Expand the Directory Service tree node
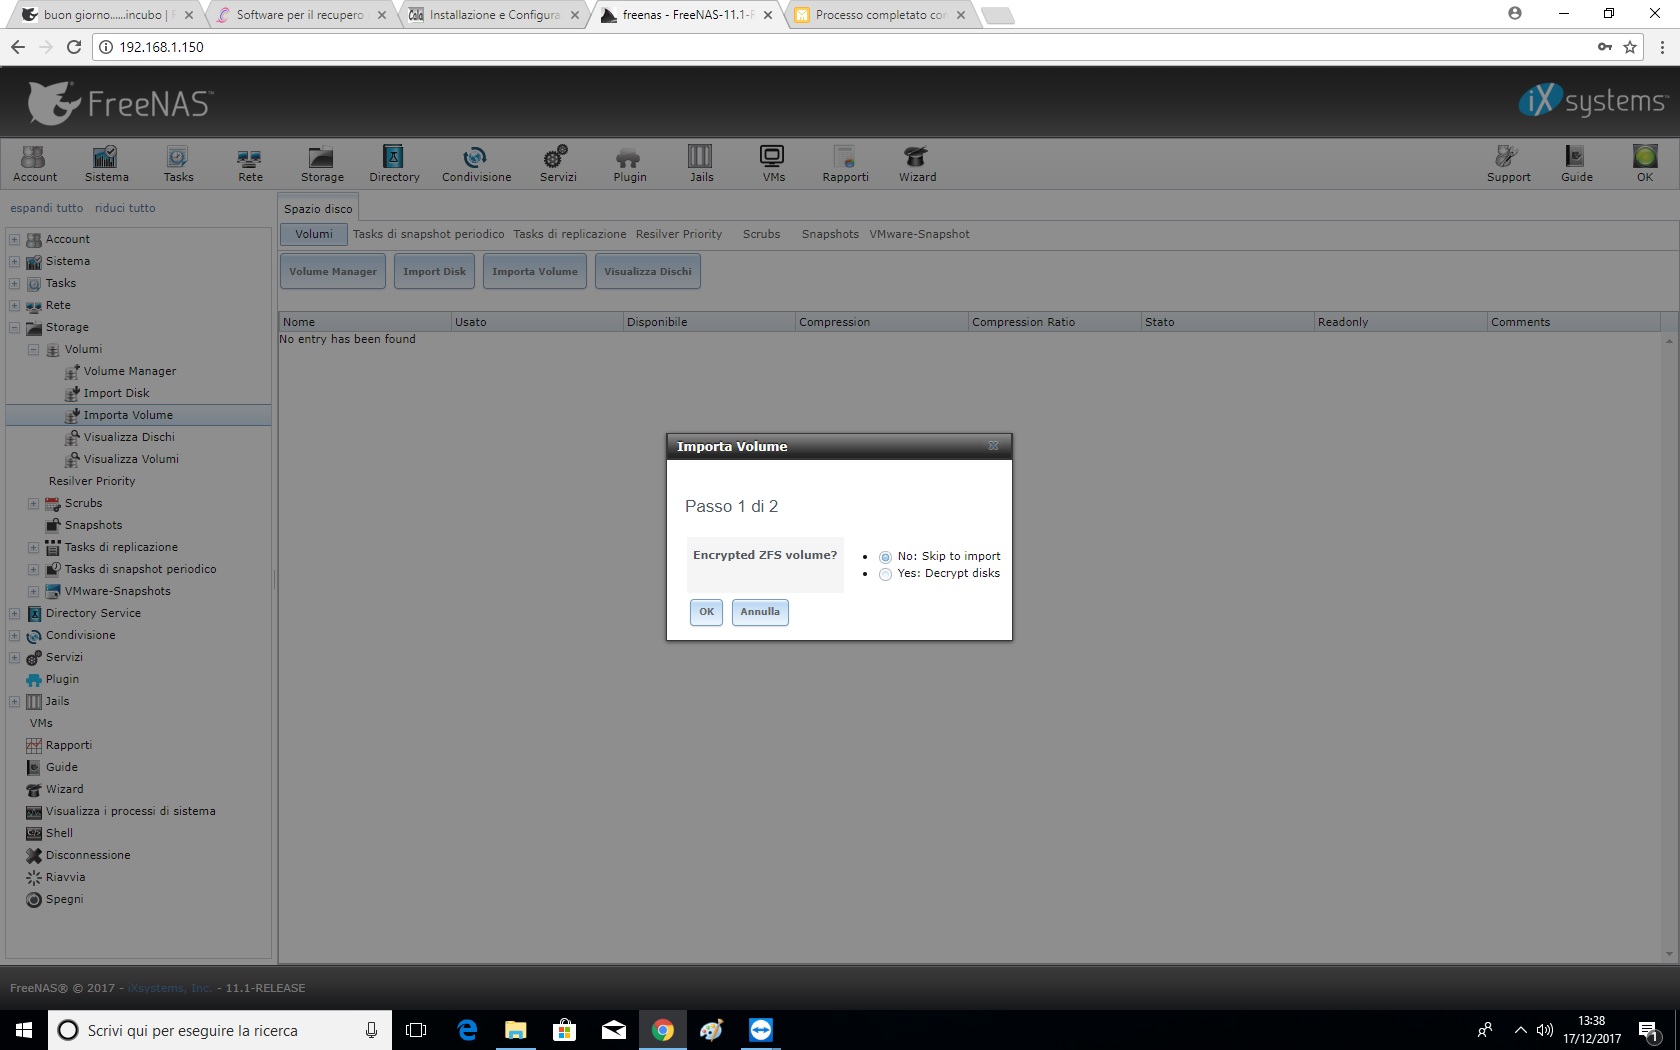1680x1050 pixels. (15, 614)
